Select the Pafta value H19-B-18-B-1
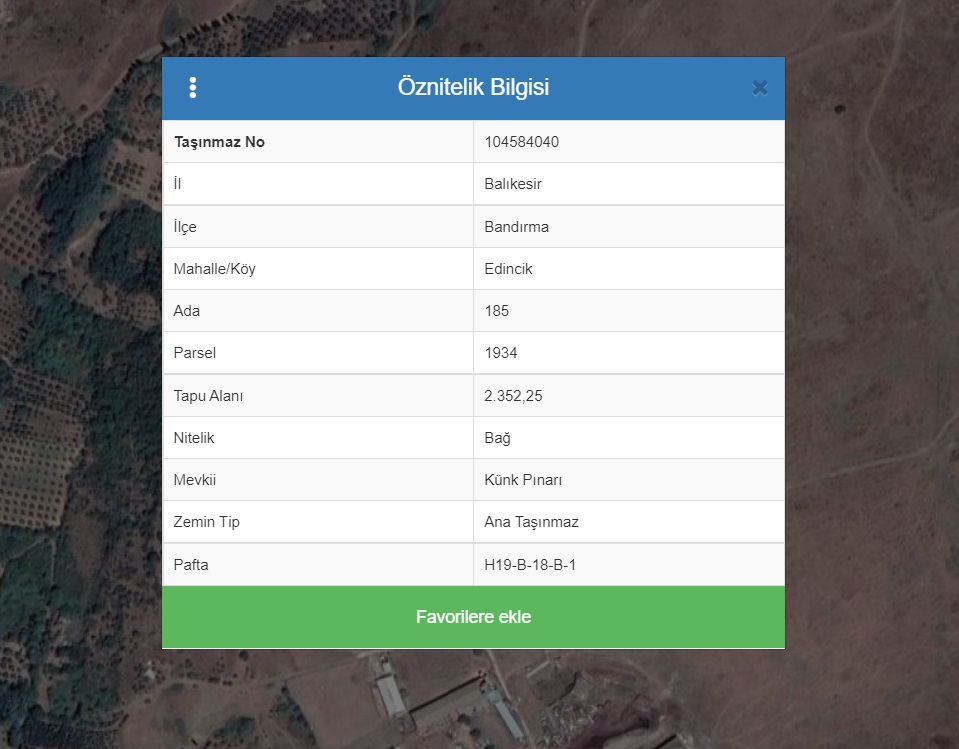 click(530, 565)
